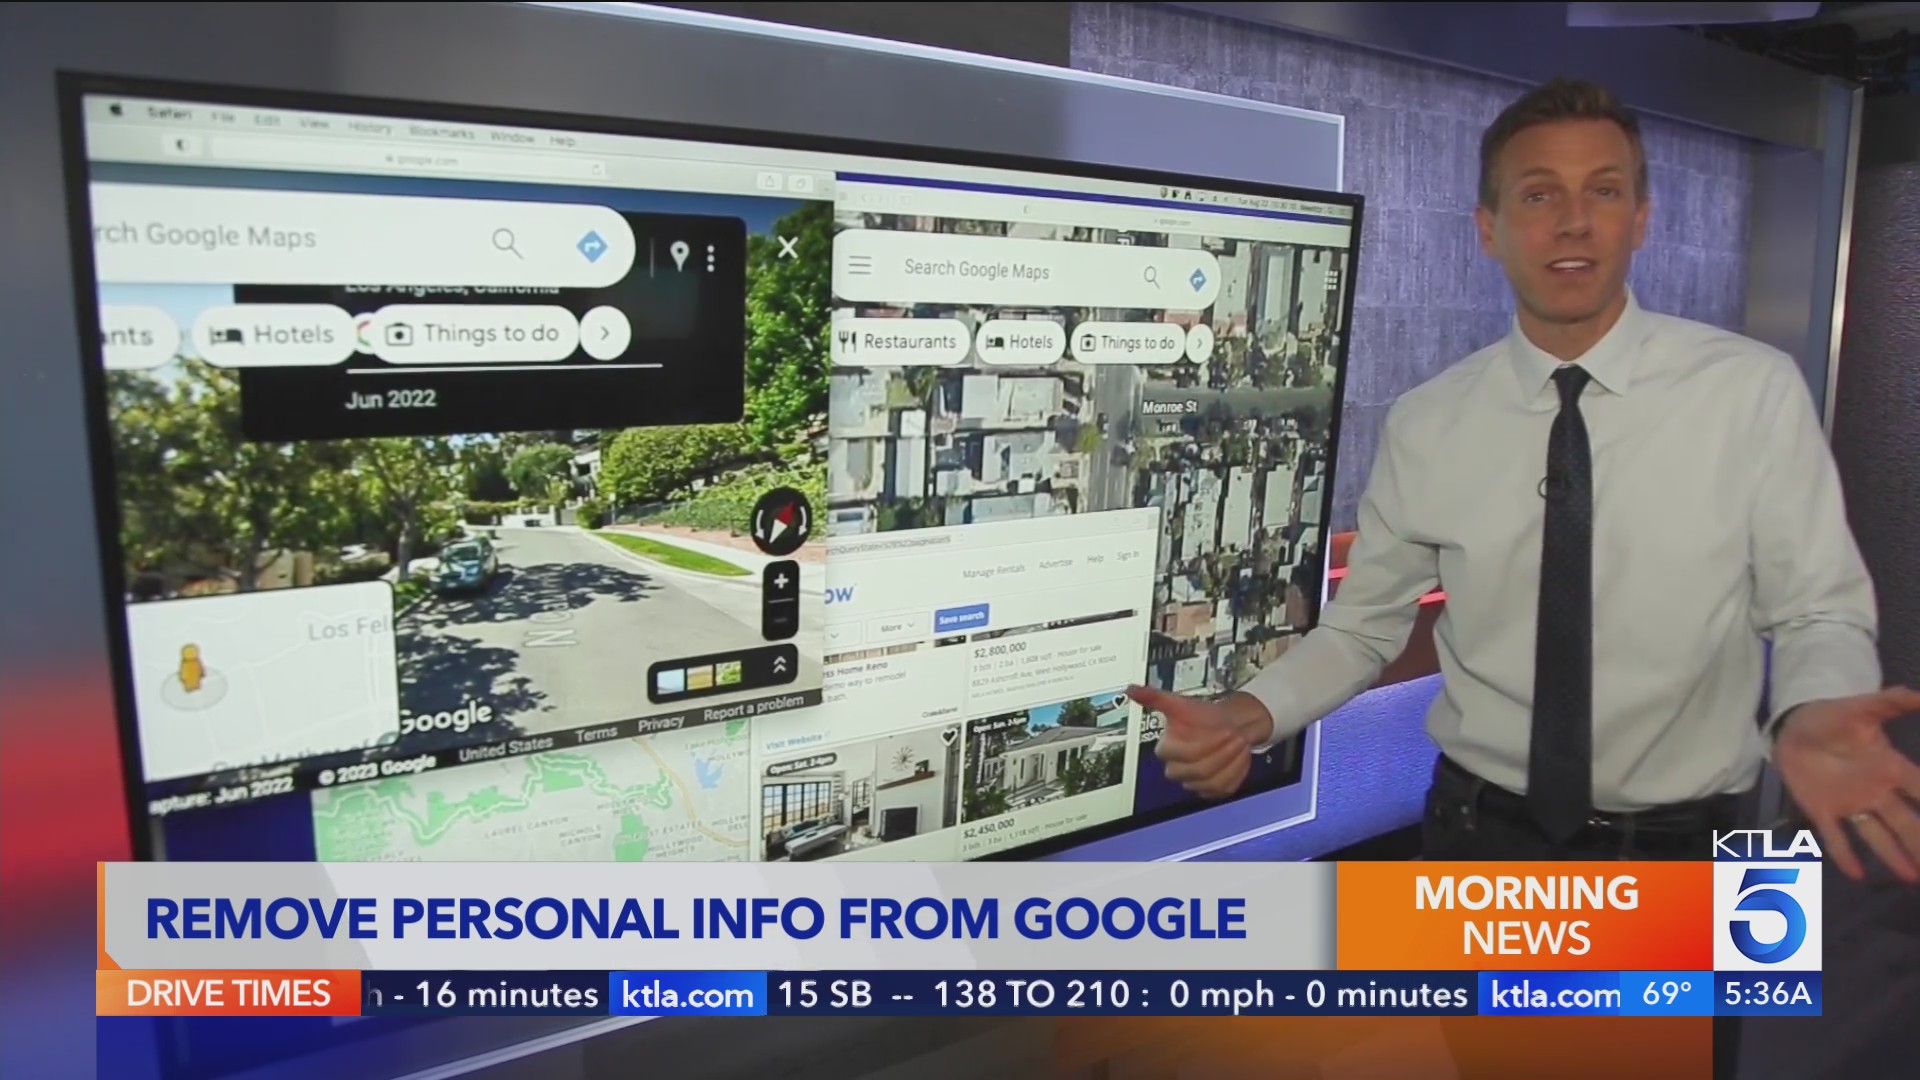Screen dimensions: 1920x1080
Task: Open the three-dot menu in Street View panel
Action: (x=711, y=258)
